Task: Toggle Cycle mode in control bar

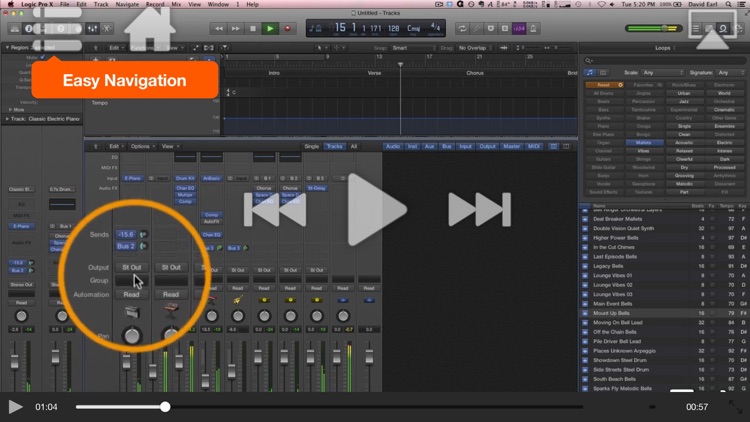Action: pos(462,29)
